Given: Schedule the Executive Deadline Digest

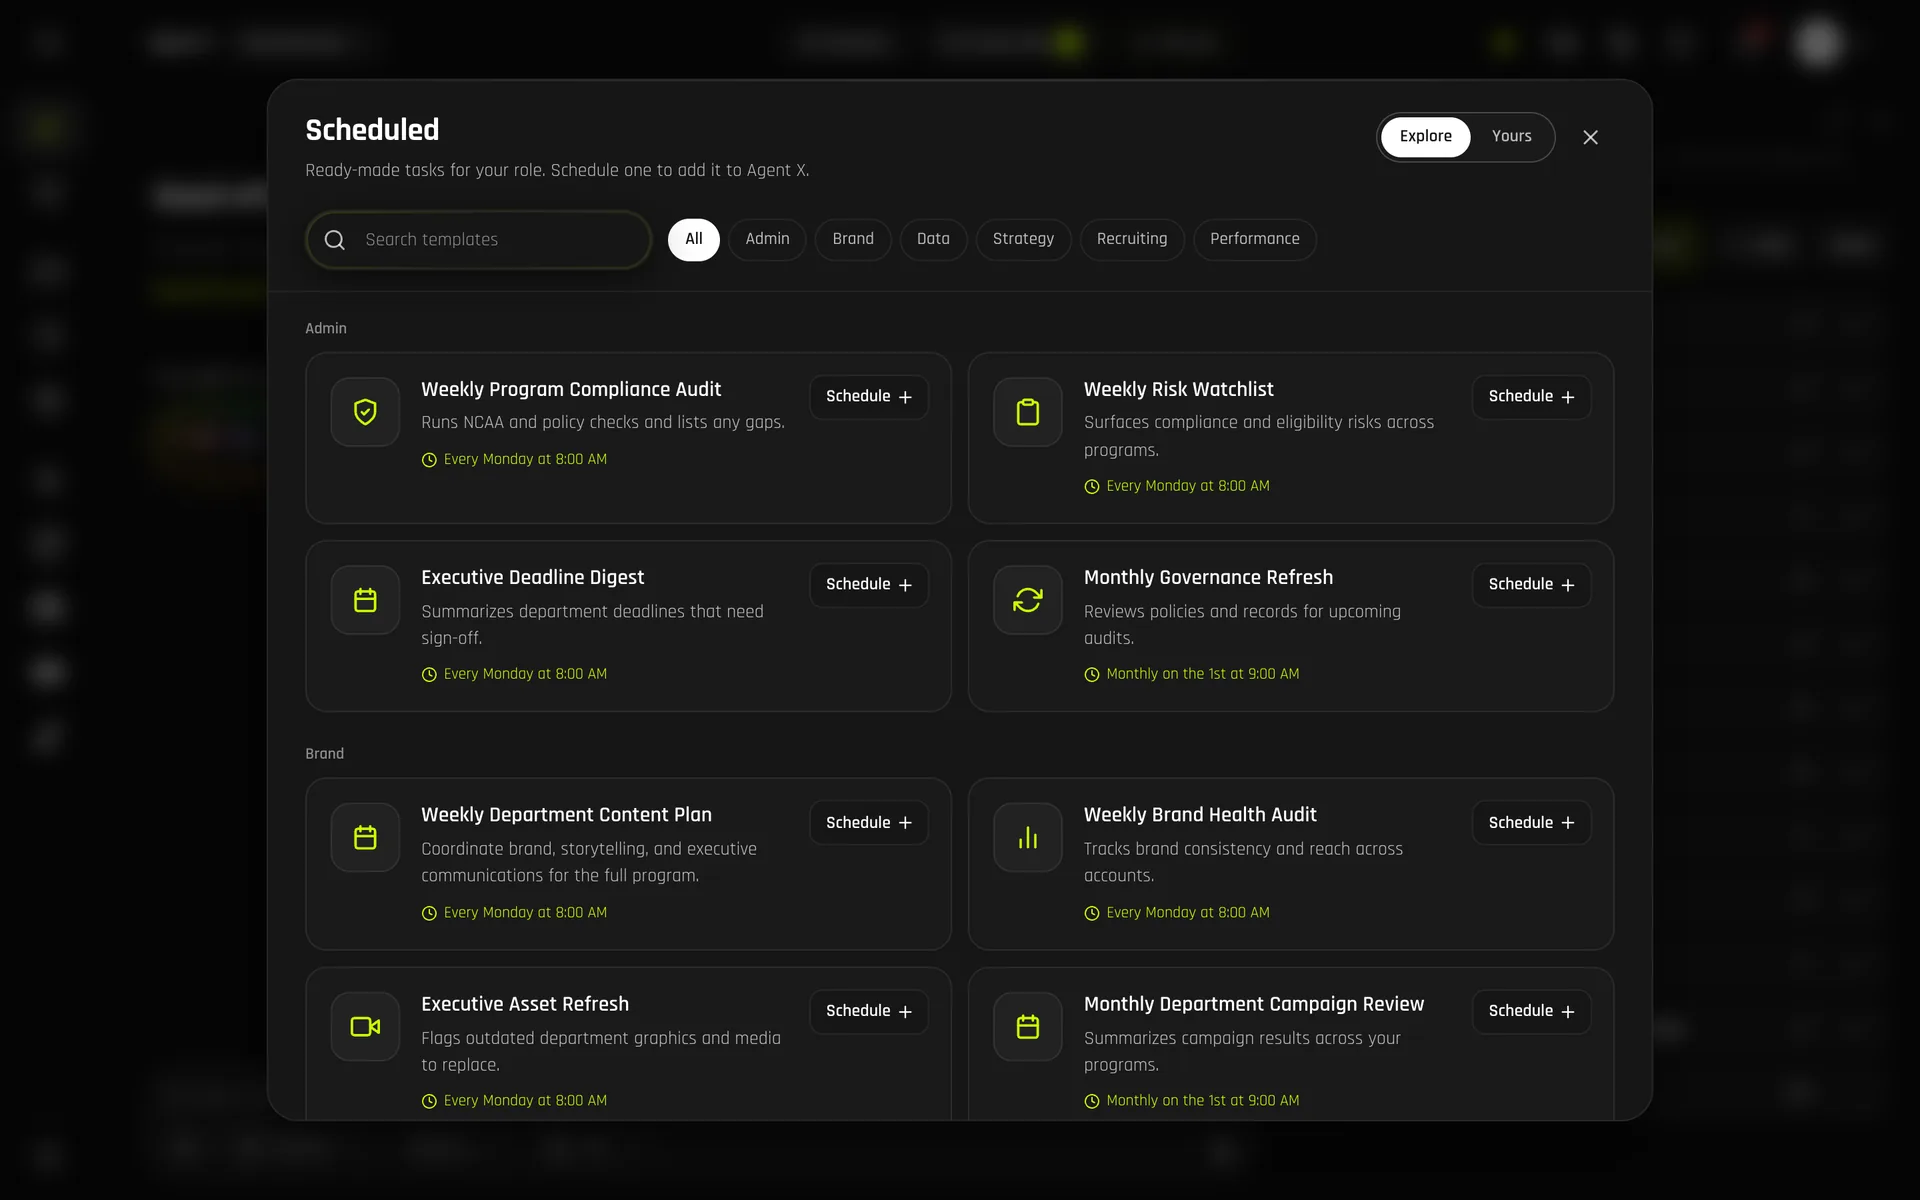Looking at the screenshot, I should coord(869,585).
